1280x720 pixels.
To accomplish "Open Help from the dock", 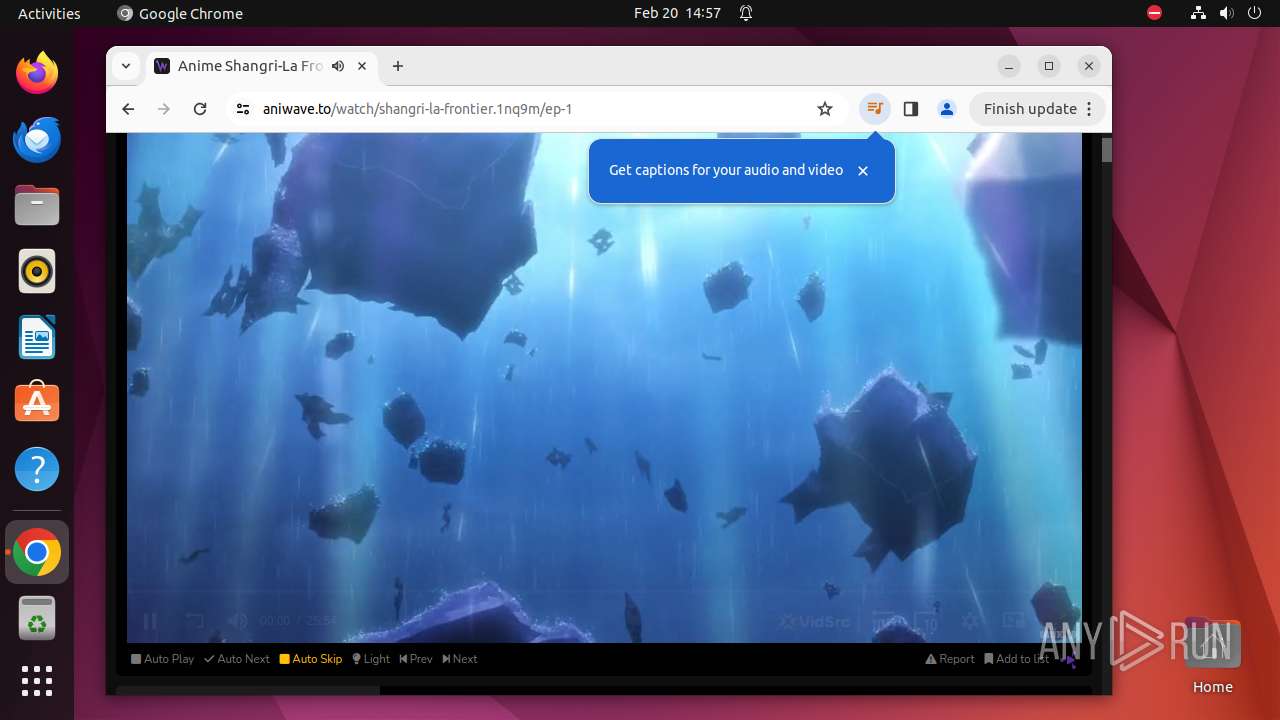I will (37, 469).
